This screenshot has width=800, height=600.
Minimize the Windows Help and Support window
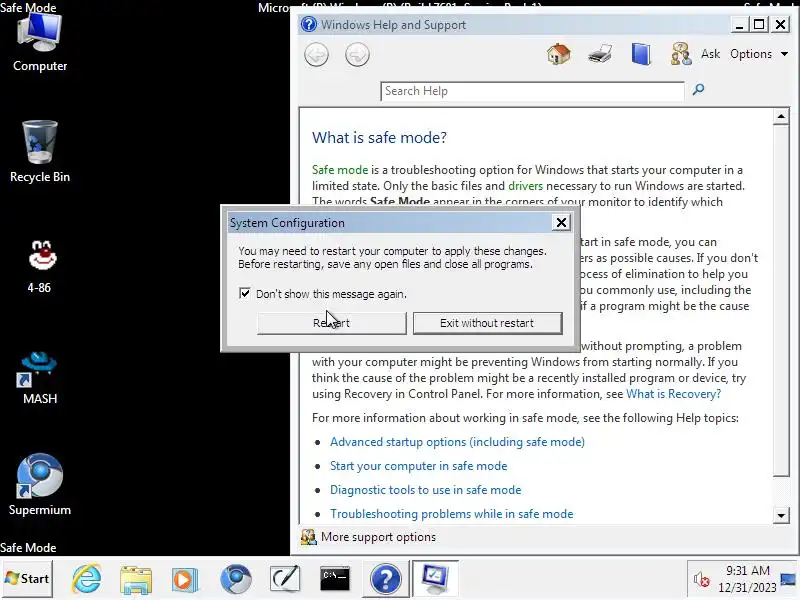[x=739, y=24]
